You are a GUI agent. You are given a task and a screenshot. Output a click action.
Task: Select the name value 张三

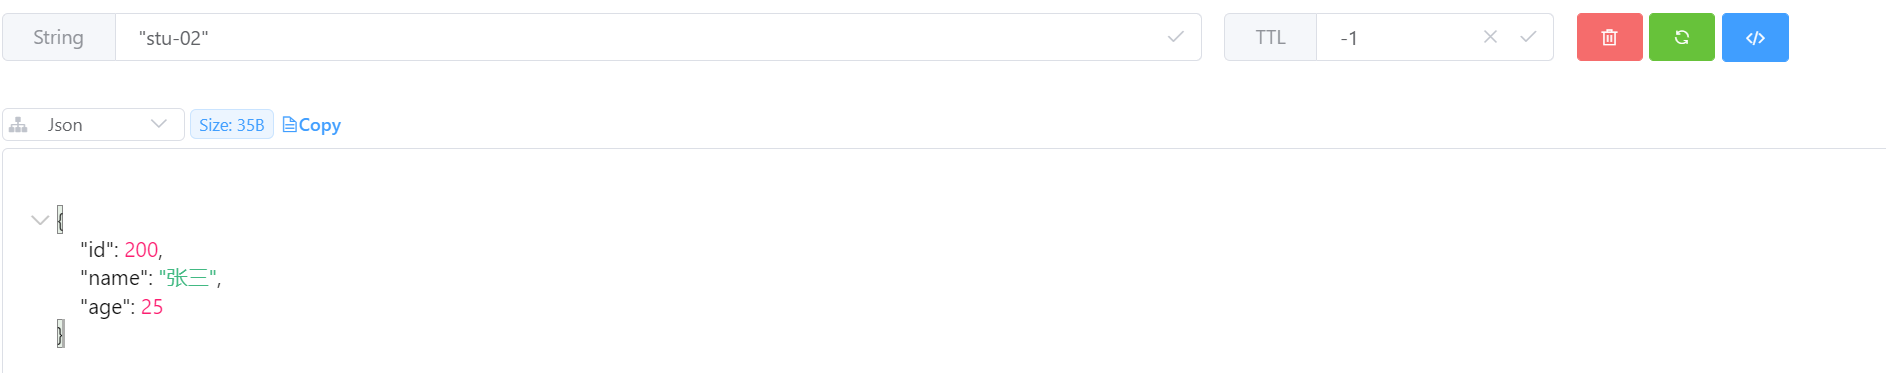click(x=188, y=278)
